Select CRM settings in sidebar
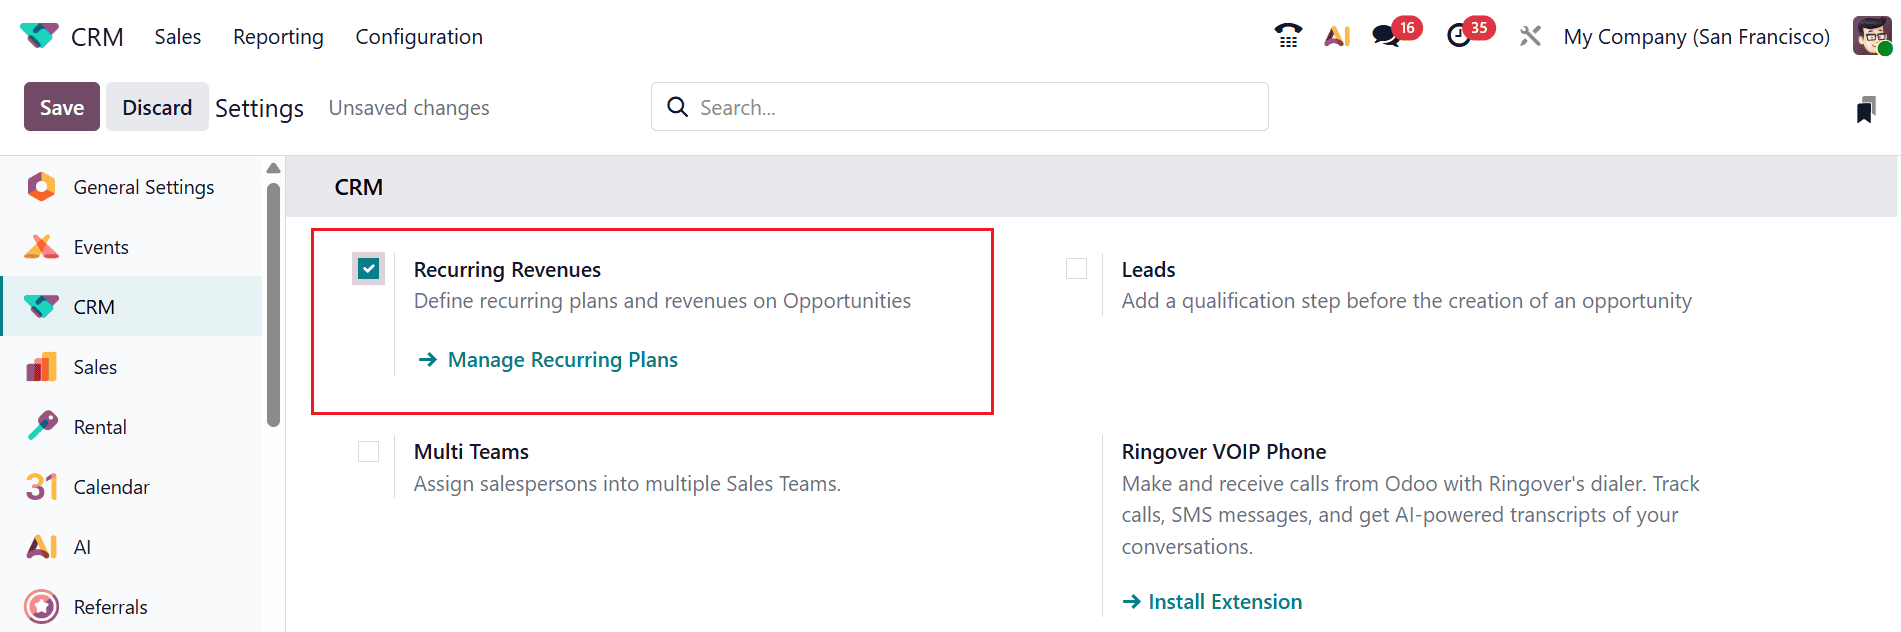Viewport: 1901px width, 632px height. point(131,307)
